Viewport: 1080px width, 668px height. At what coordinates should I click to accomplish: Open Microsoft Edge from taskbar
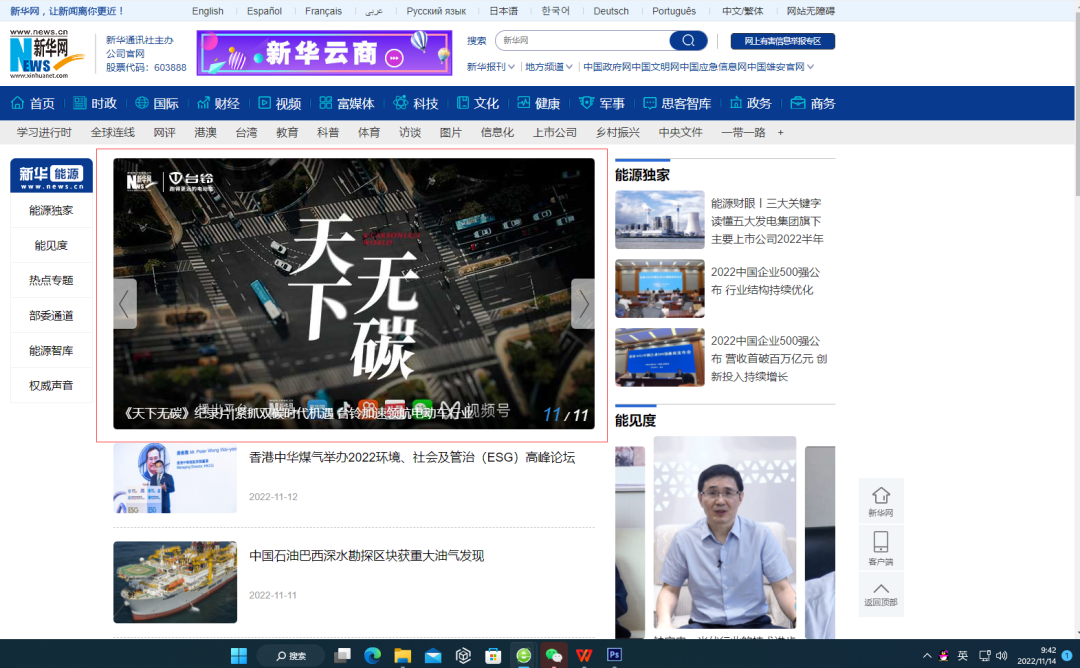pos(372,656)
